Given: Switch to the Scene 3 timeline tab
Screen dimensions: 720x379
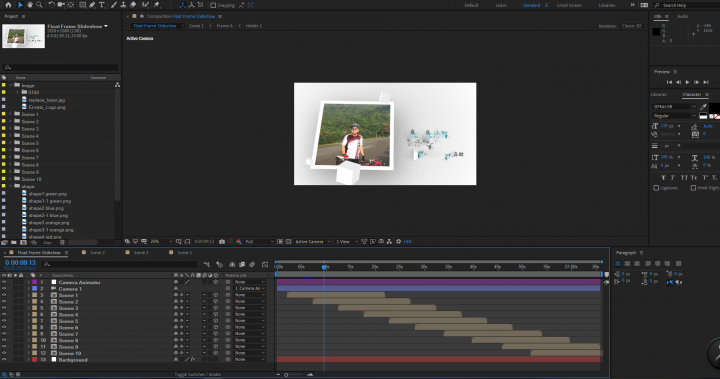Looking at the screenshot, I should pyautogui.click(x=141, y=253).
